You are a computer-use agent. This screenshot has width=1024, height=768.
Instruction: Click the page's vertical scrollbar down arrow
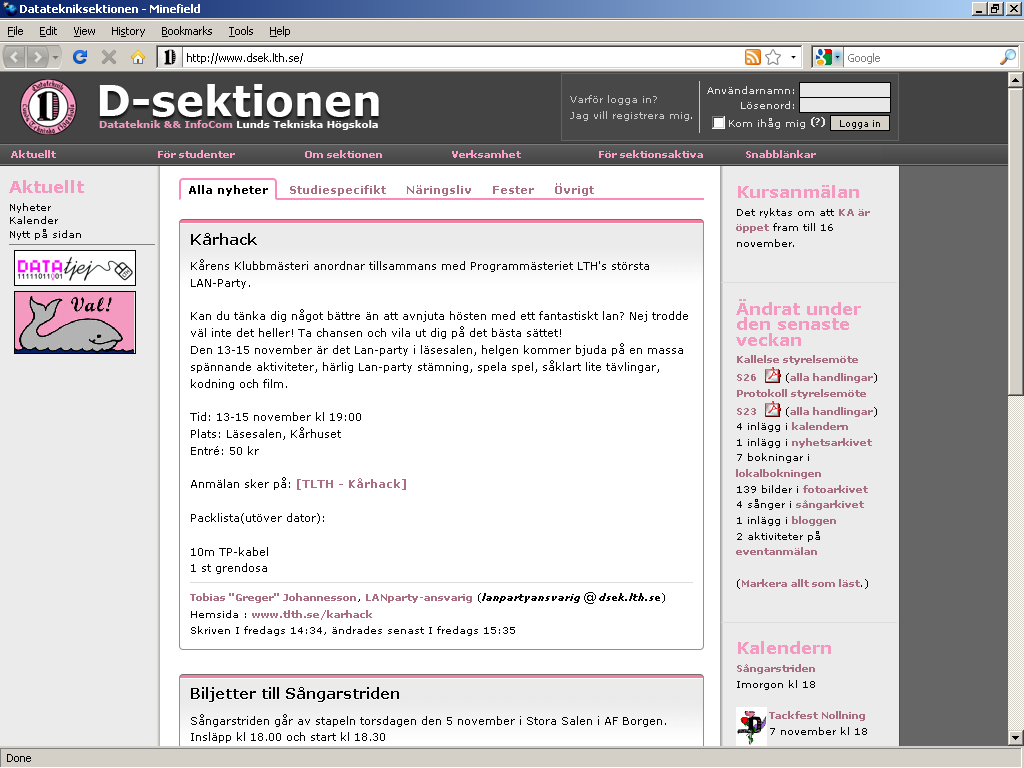pyautogui.click(x=1015, y=738)
